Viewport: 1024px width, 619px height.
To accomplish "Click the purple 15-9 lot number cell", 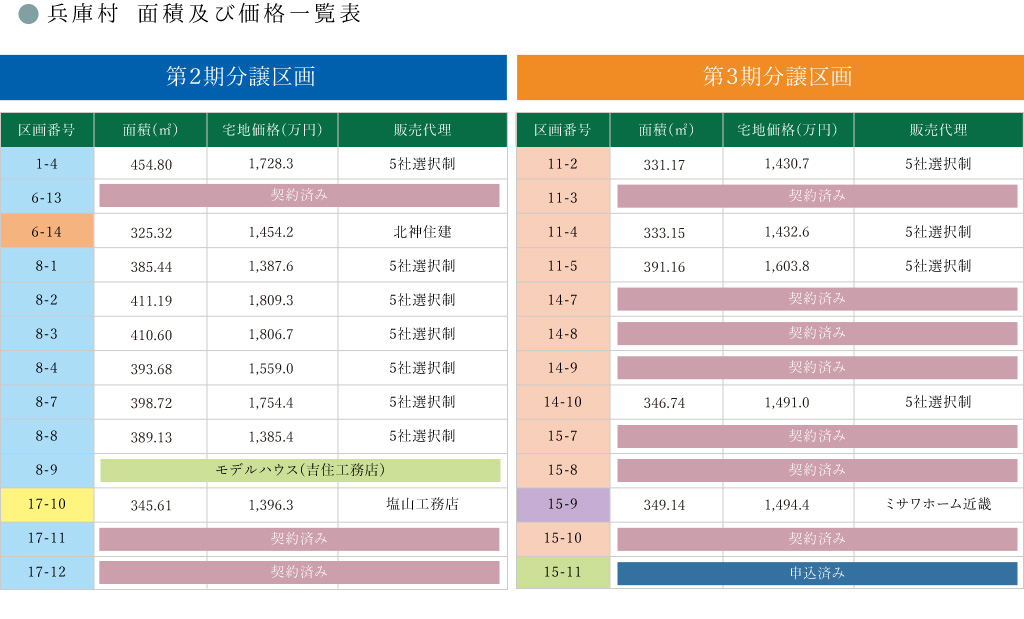I will (563, 505).
